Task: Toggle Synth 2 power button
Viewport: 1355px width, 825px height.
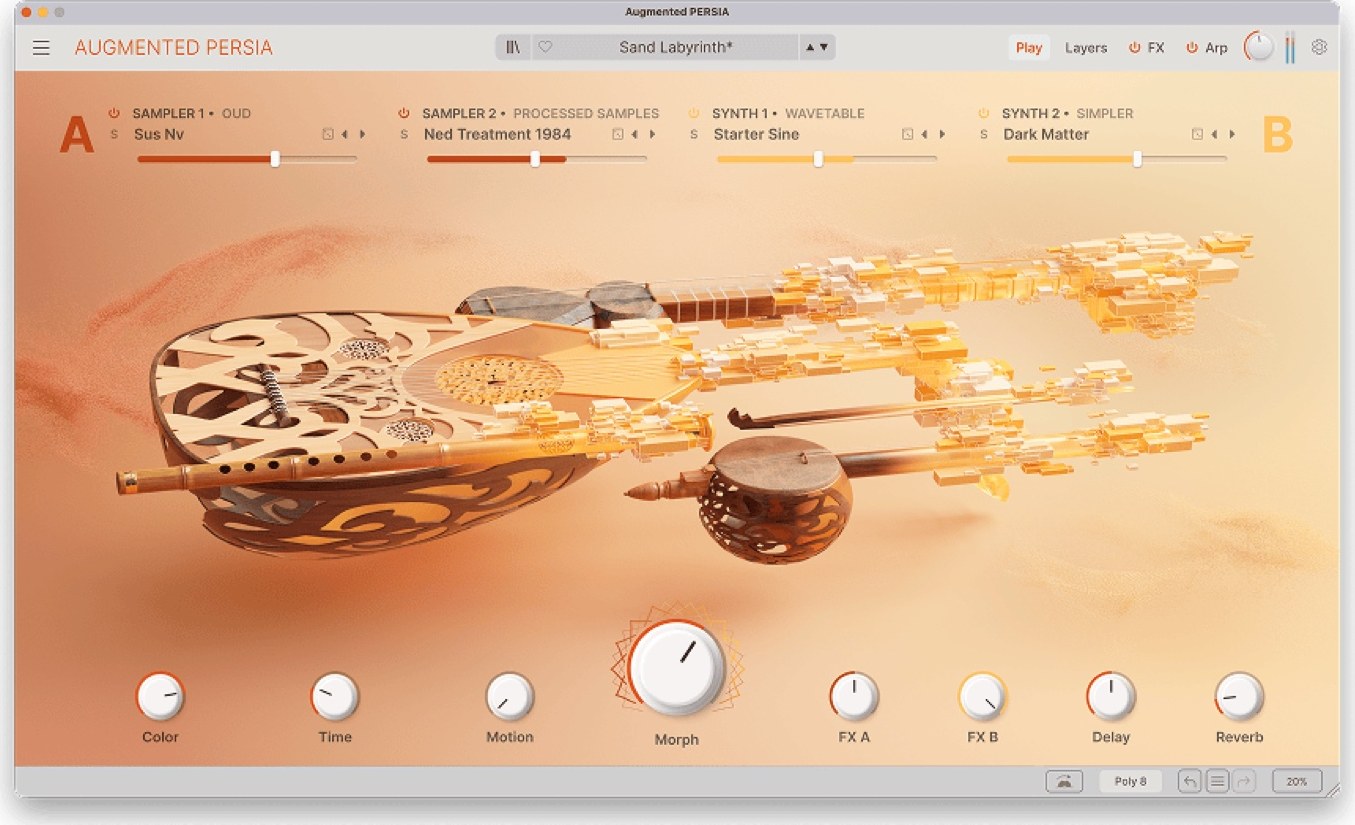Action: click(984, 113)
